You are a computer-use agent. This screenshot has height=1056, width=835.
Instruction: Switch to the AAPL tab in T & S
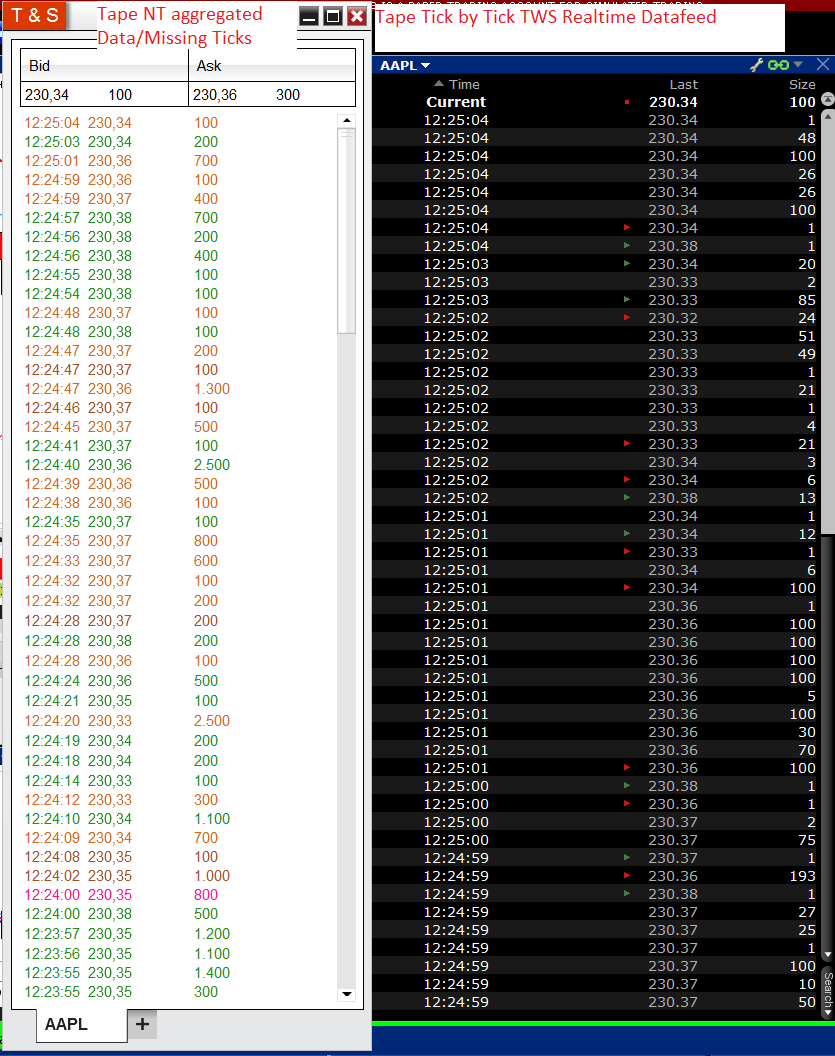pos(81,1024)
